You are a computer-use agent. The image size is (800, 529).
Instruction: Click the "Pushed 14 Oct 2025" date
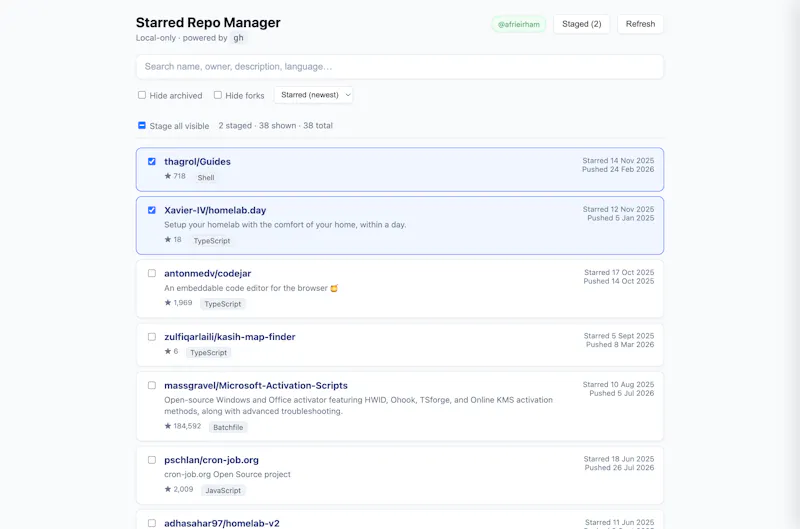pyautogui.click(x=619, y=281)
